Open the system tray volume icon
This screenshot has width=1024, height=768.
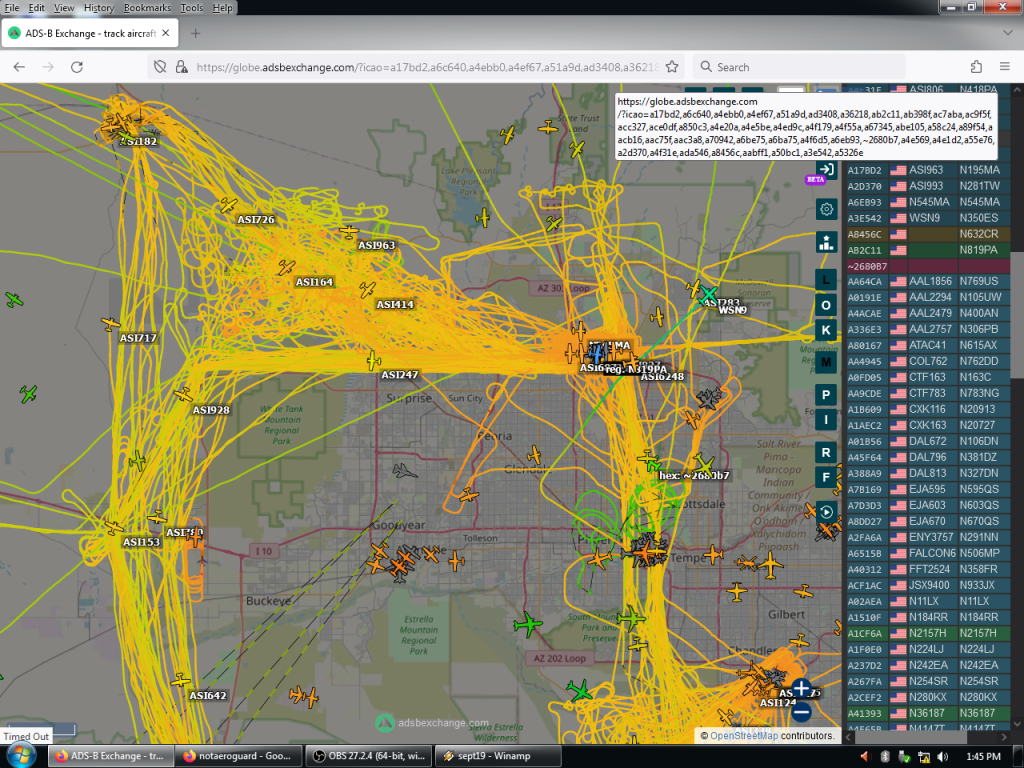[943, 756]
